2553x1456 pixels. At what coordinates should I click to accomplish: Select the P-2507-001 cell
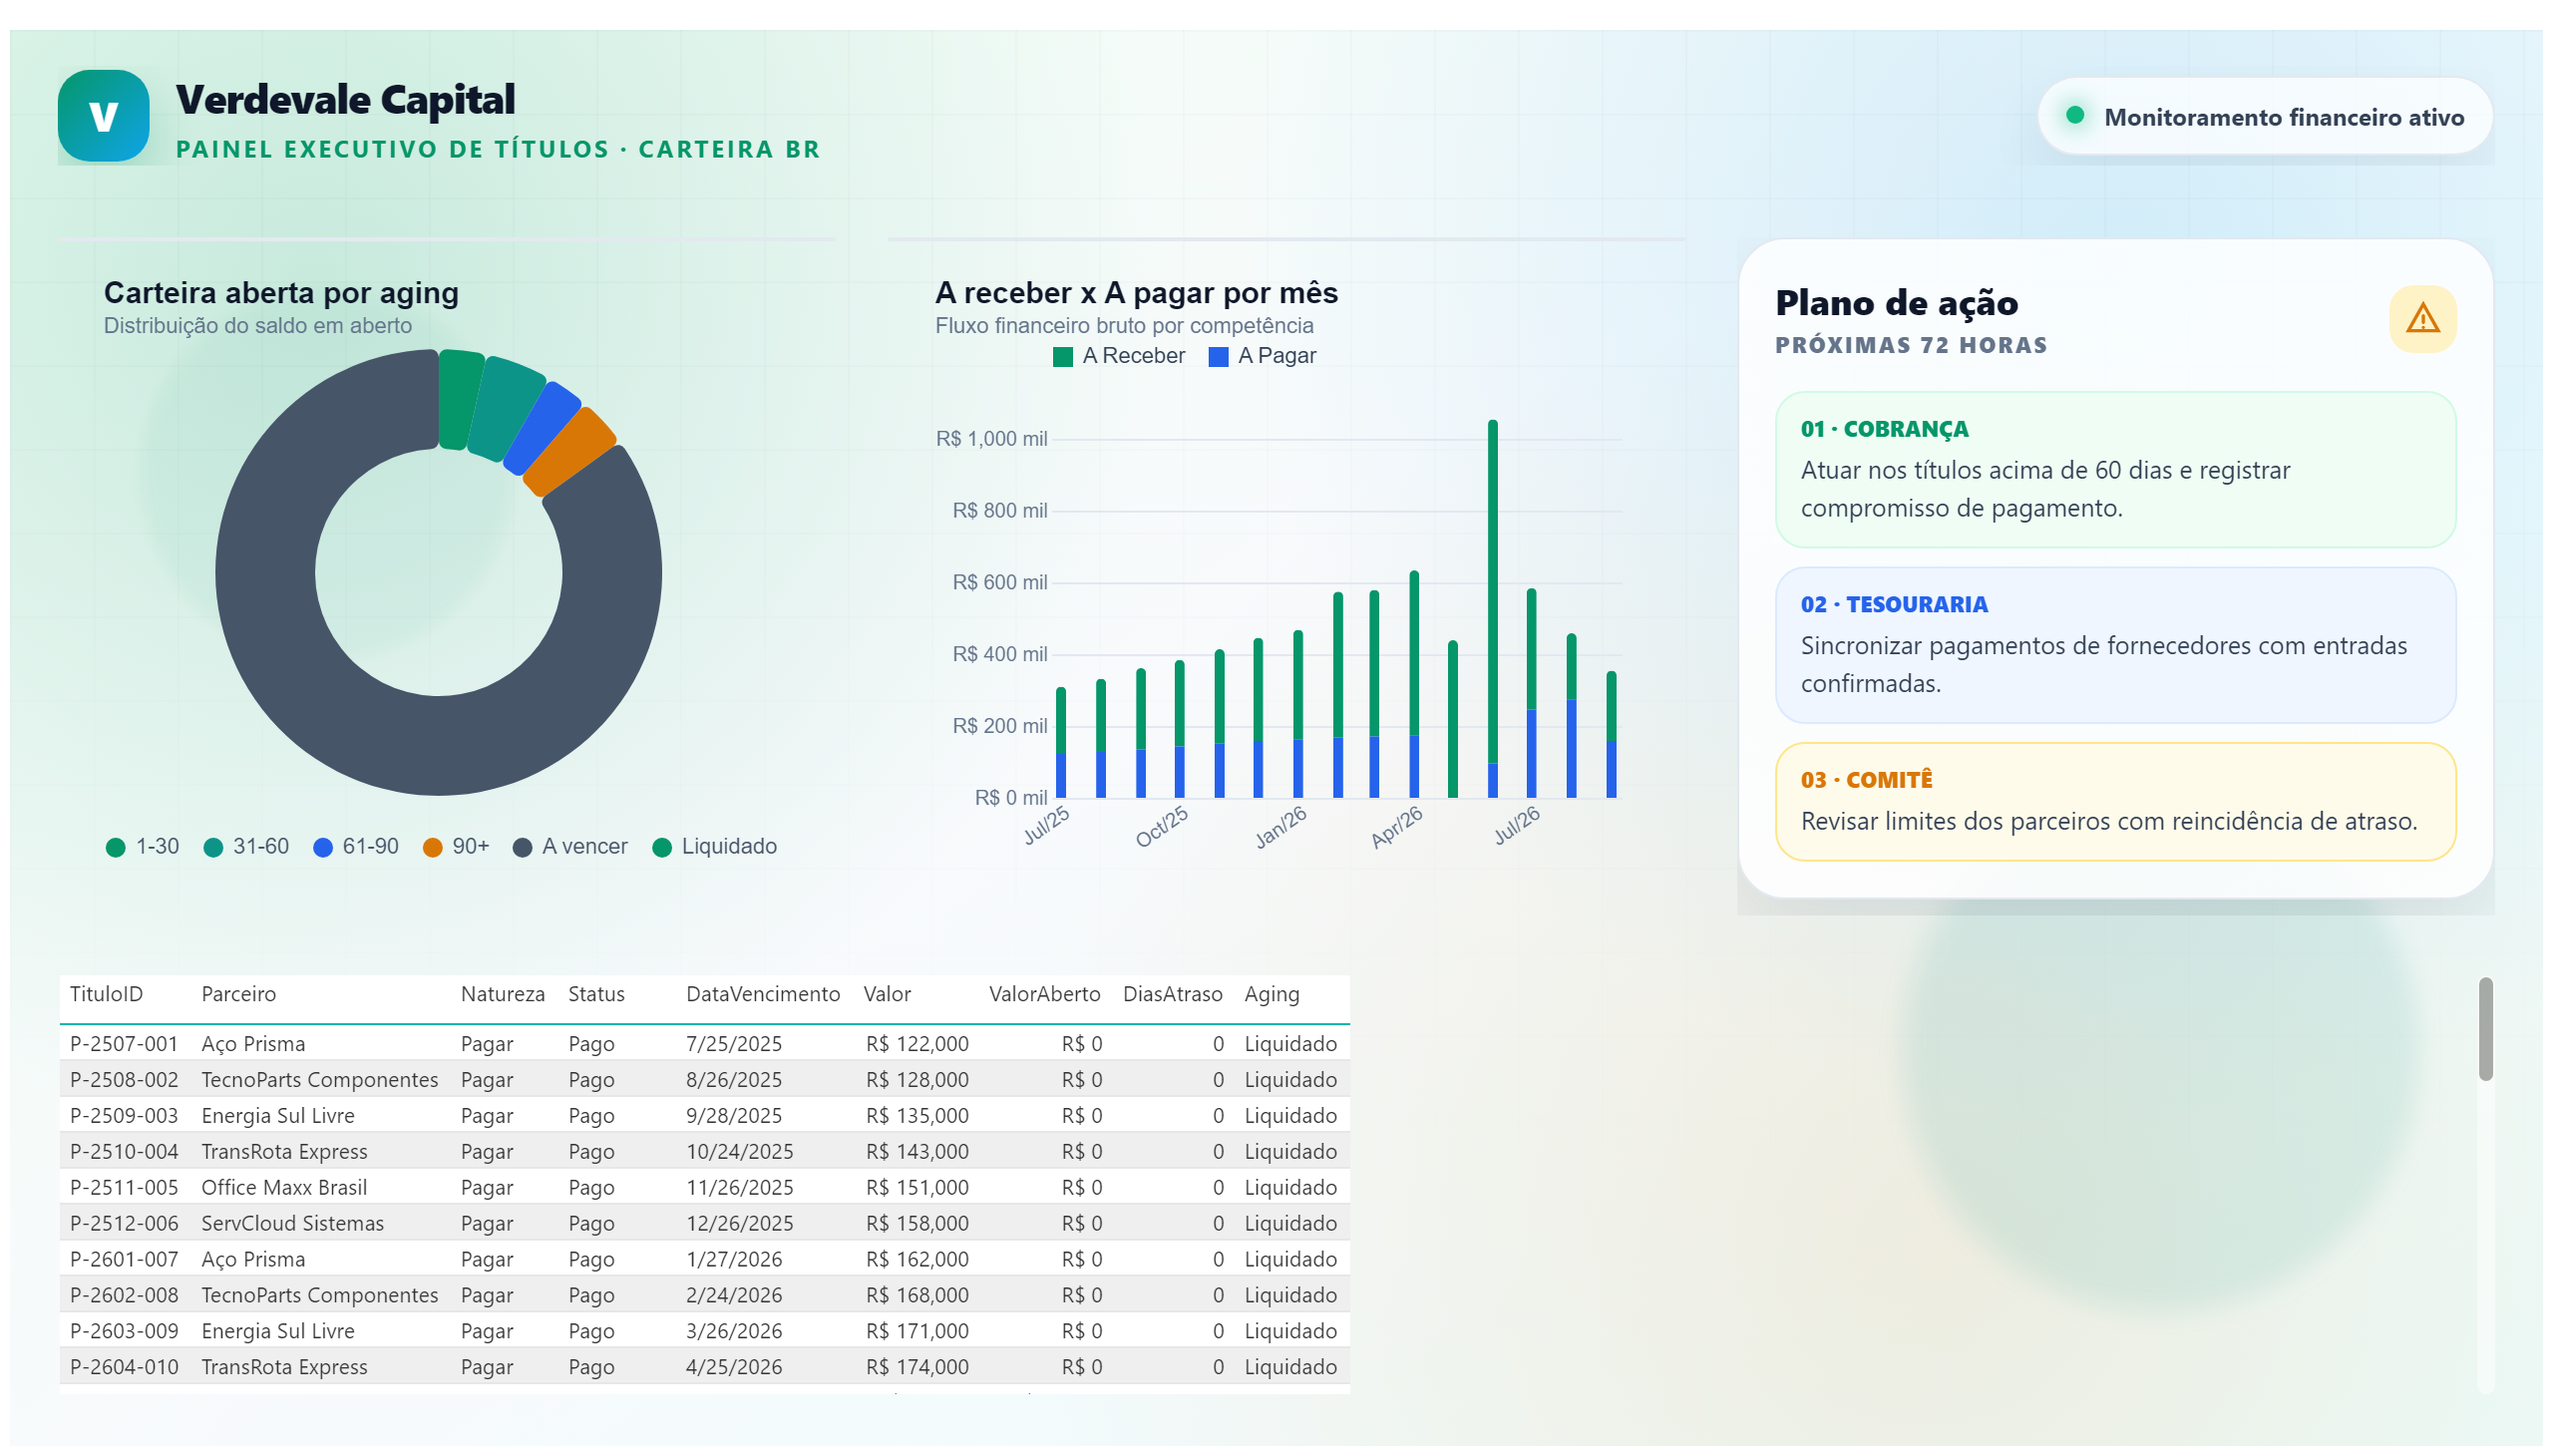point(124,1044)
